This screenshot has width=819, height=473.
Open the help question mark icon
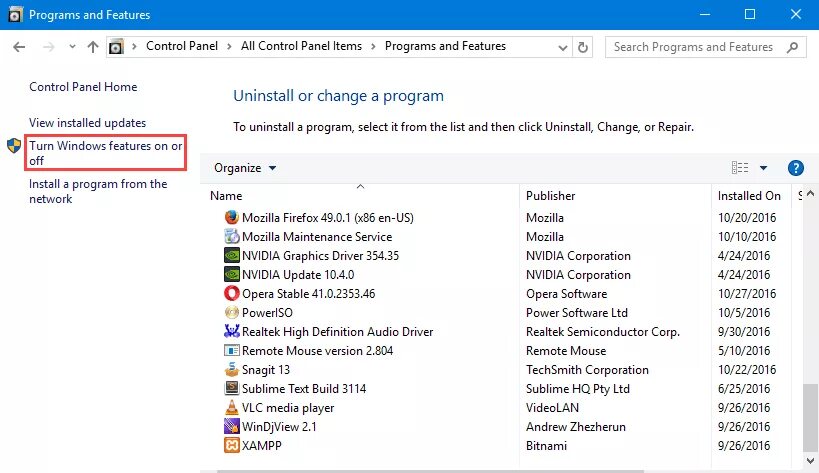[x=795, y=168]
